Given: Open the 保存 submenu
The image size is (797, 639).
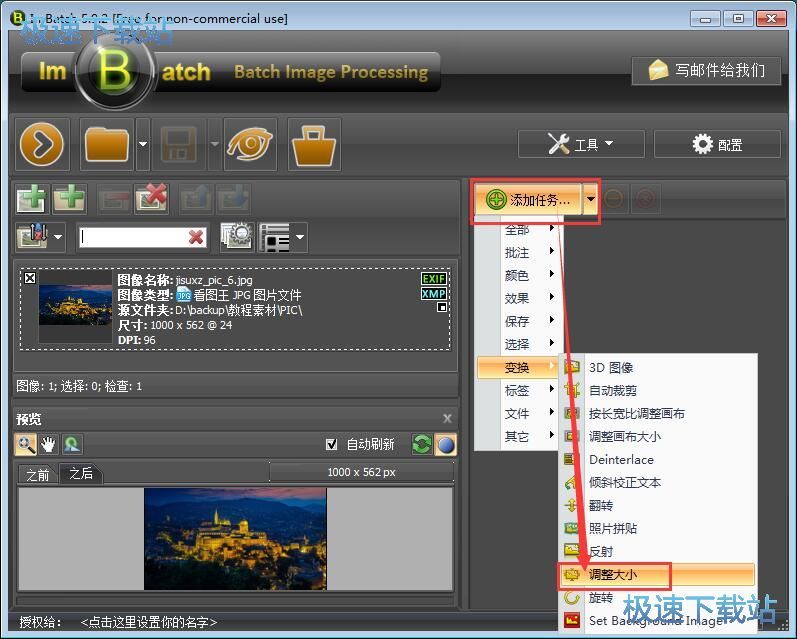Looking at the screenshot, I should point(518,321).
